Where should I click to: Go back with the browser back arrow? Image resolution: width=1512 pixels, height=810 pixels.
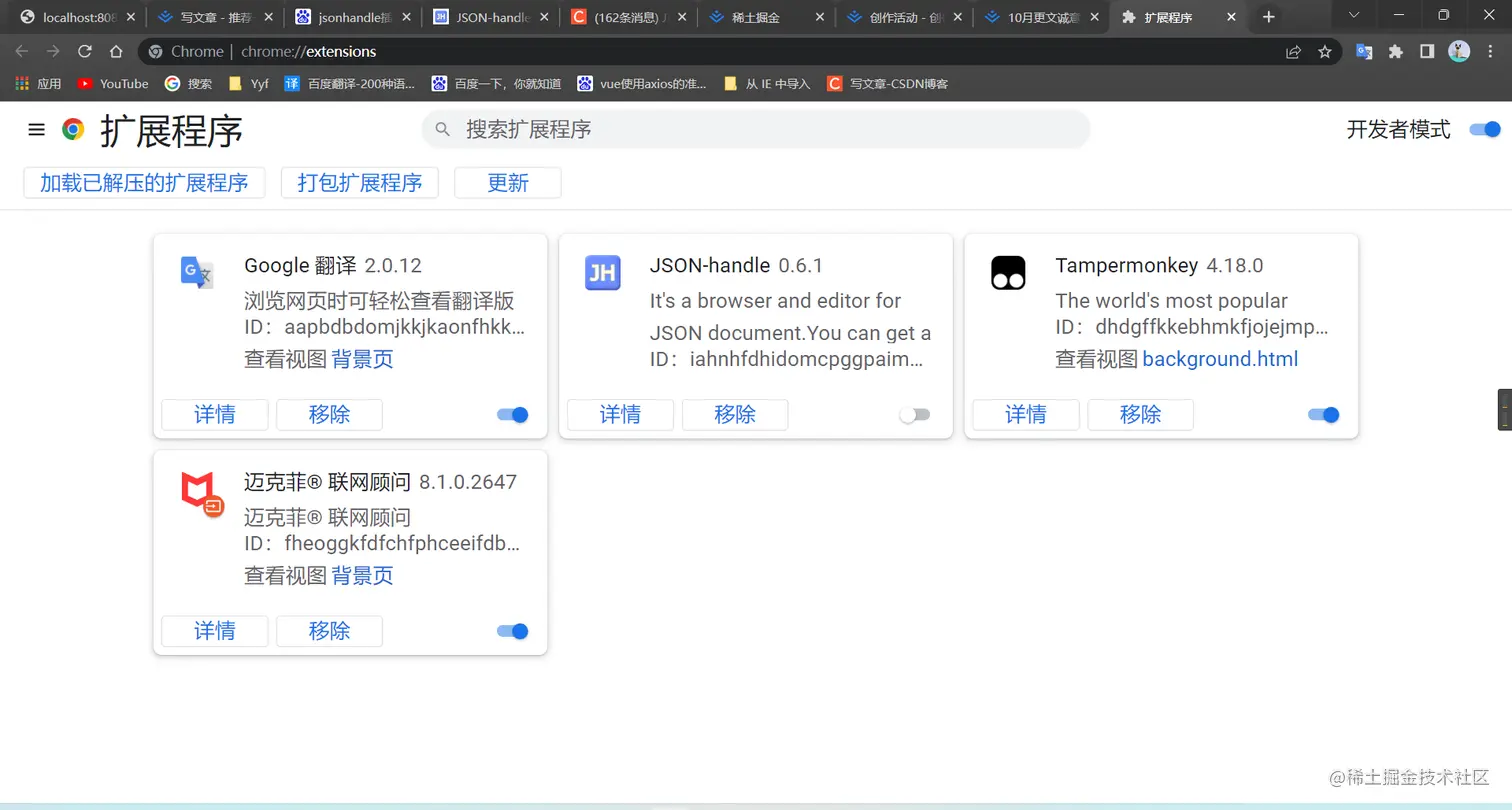(22, 51)
